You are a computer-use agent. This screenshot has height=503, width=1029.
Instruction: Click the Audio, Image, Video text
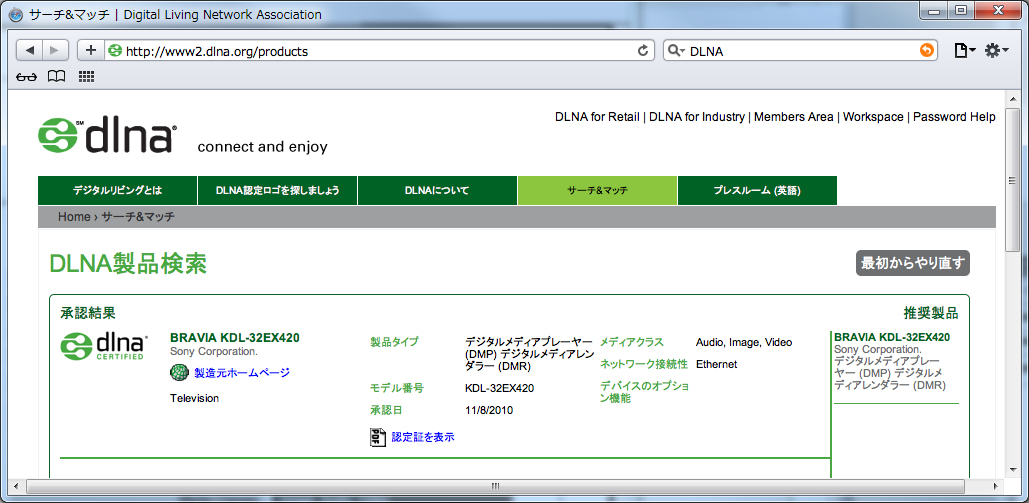coord(744,342)
